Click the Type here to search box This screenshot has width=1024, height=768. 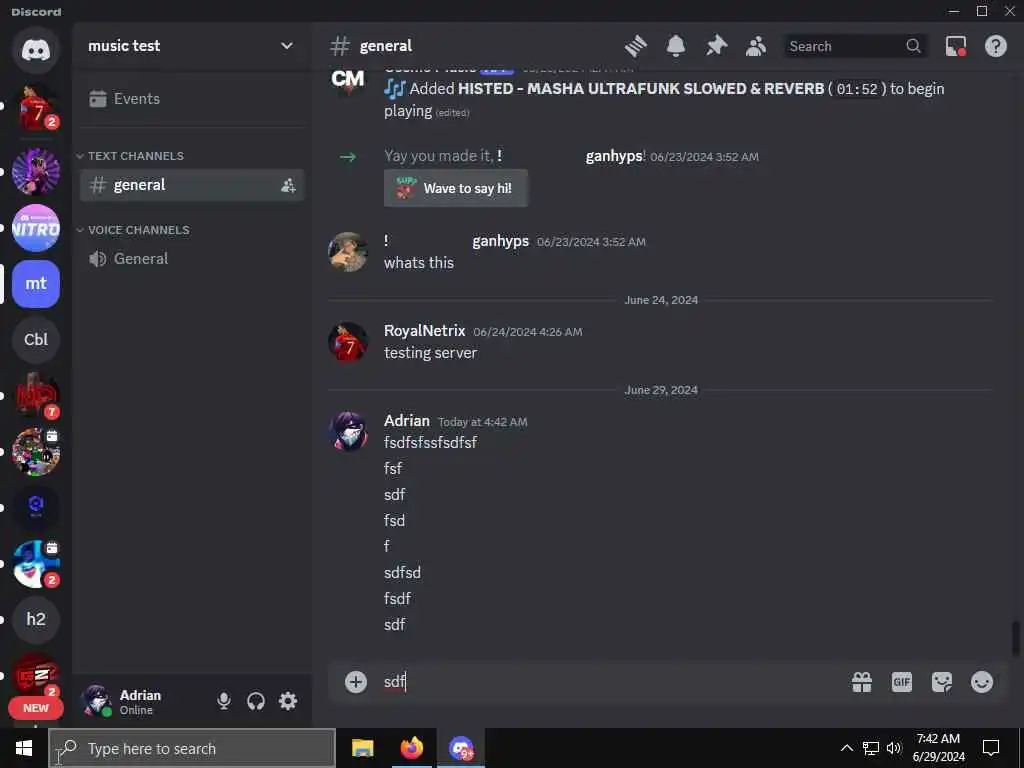(x=192, y=748)
